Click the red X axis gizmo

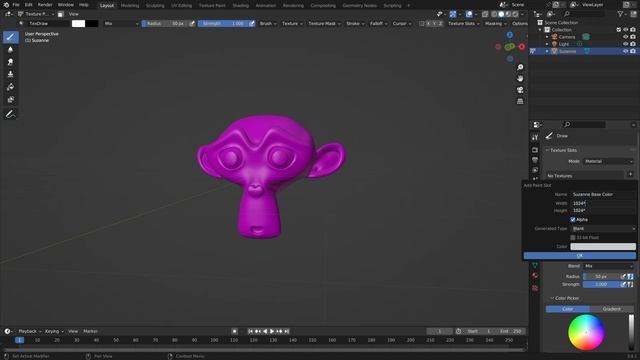click(522, 47)
